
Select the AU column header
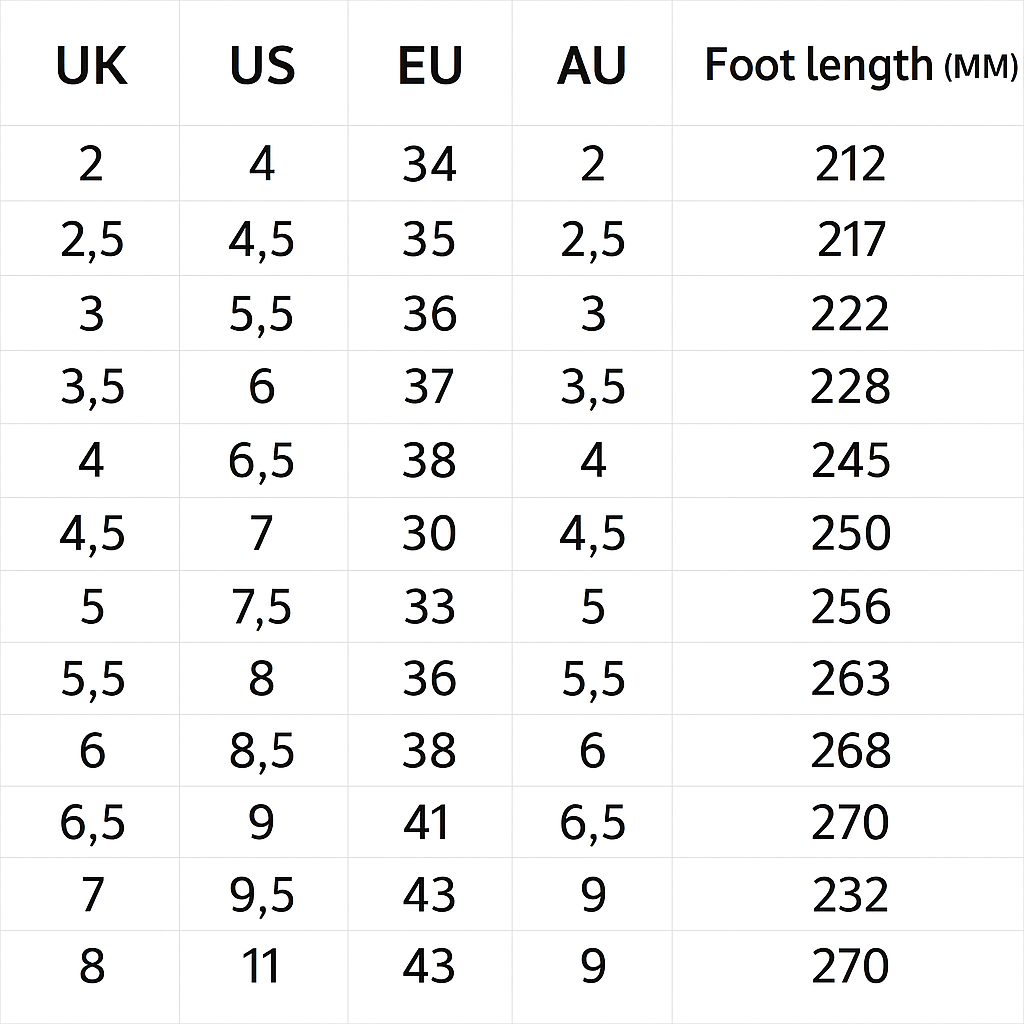coord(592,66)
